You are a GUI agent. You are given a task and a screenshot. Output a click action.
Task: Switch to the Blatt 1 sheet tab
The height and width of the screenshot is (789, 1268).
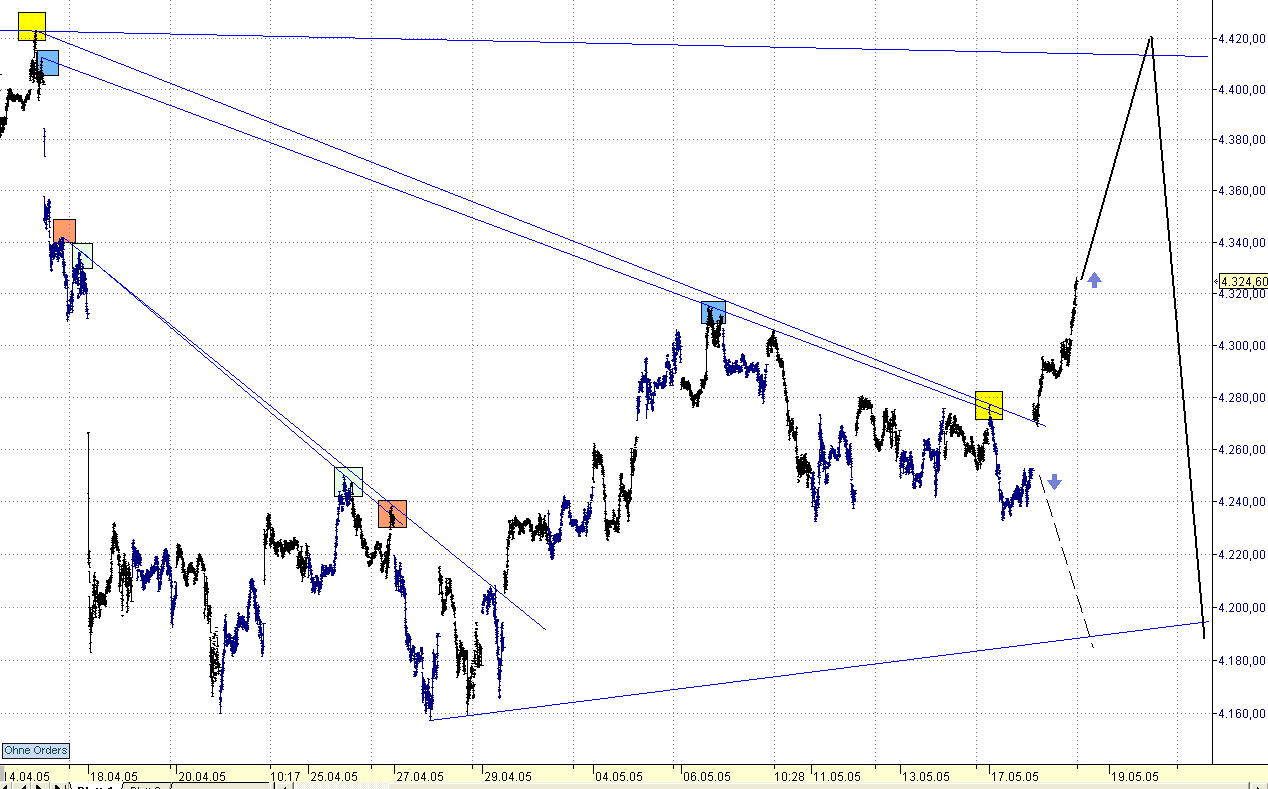[95, 786]
